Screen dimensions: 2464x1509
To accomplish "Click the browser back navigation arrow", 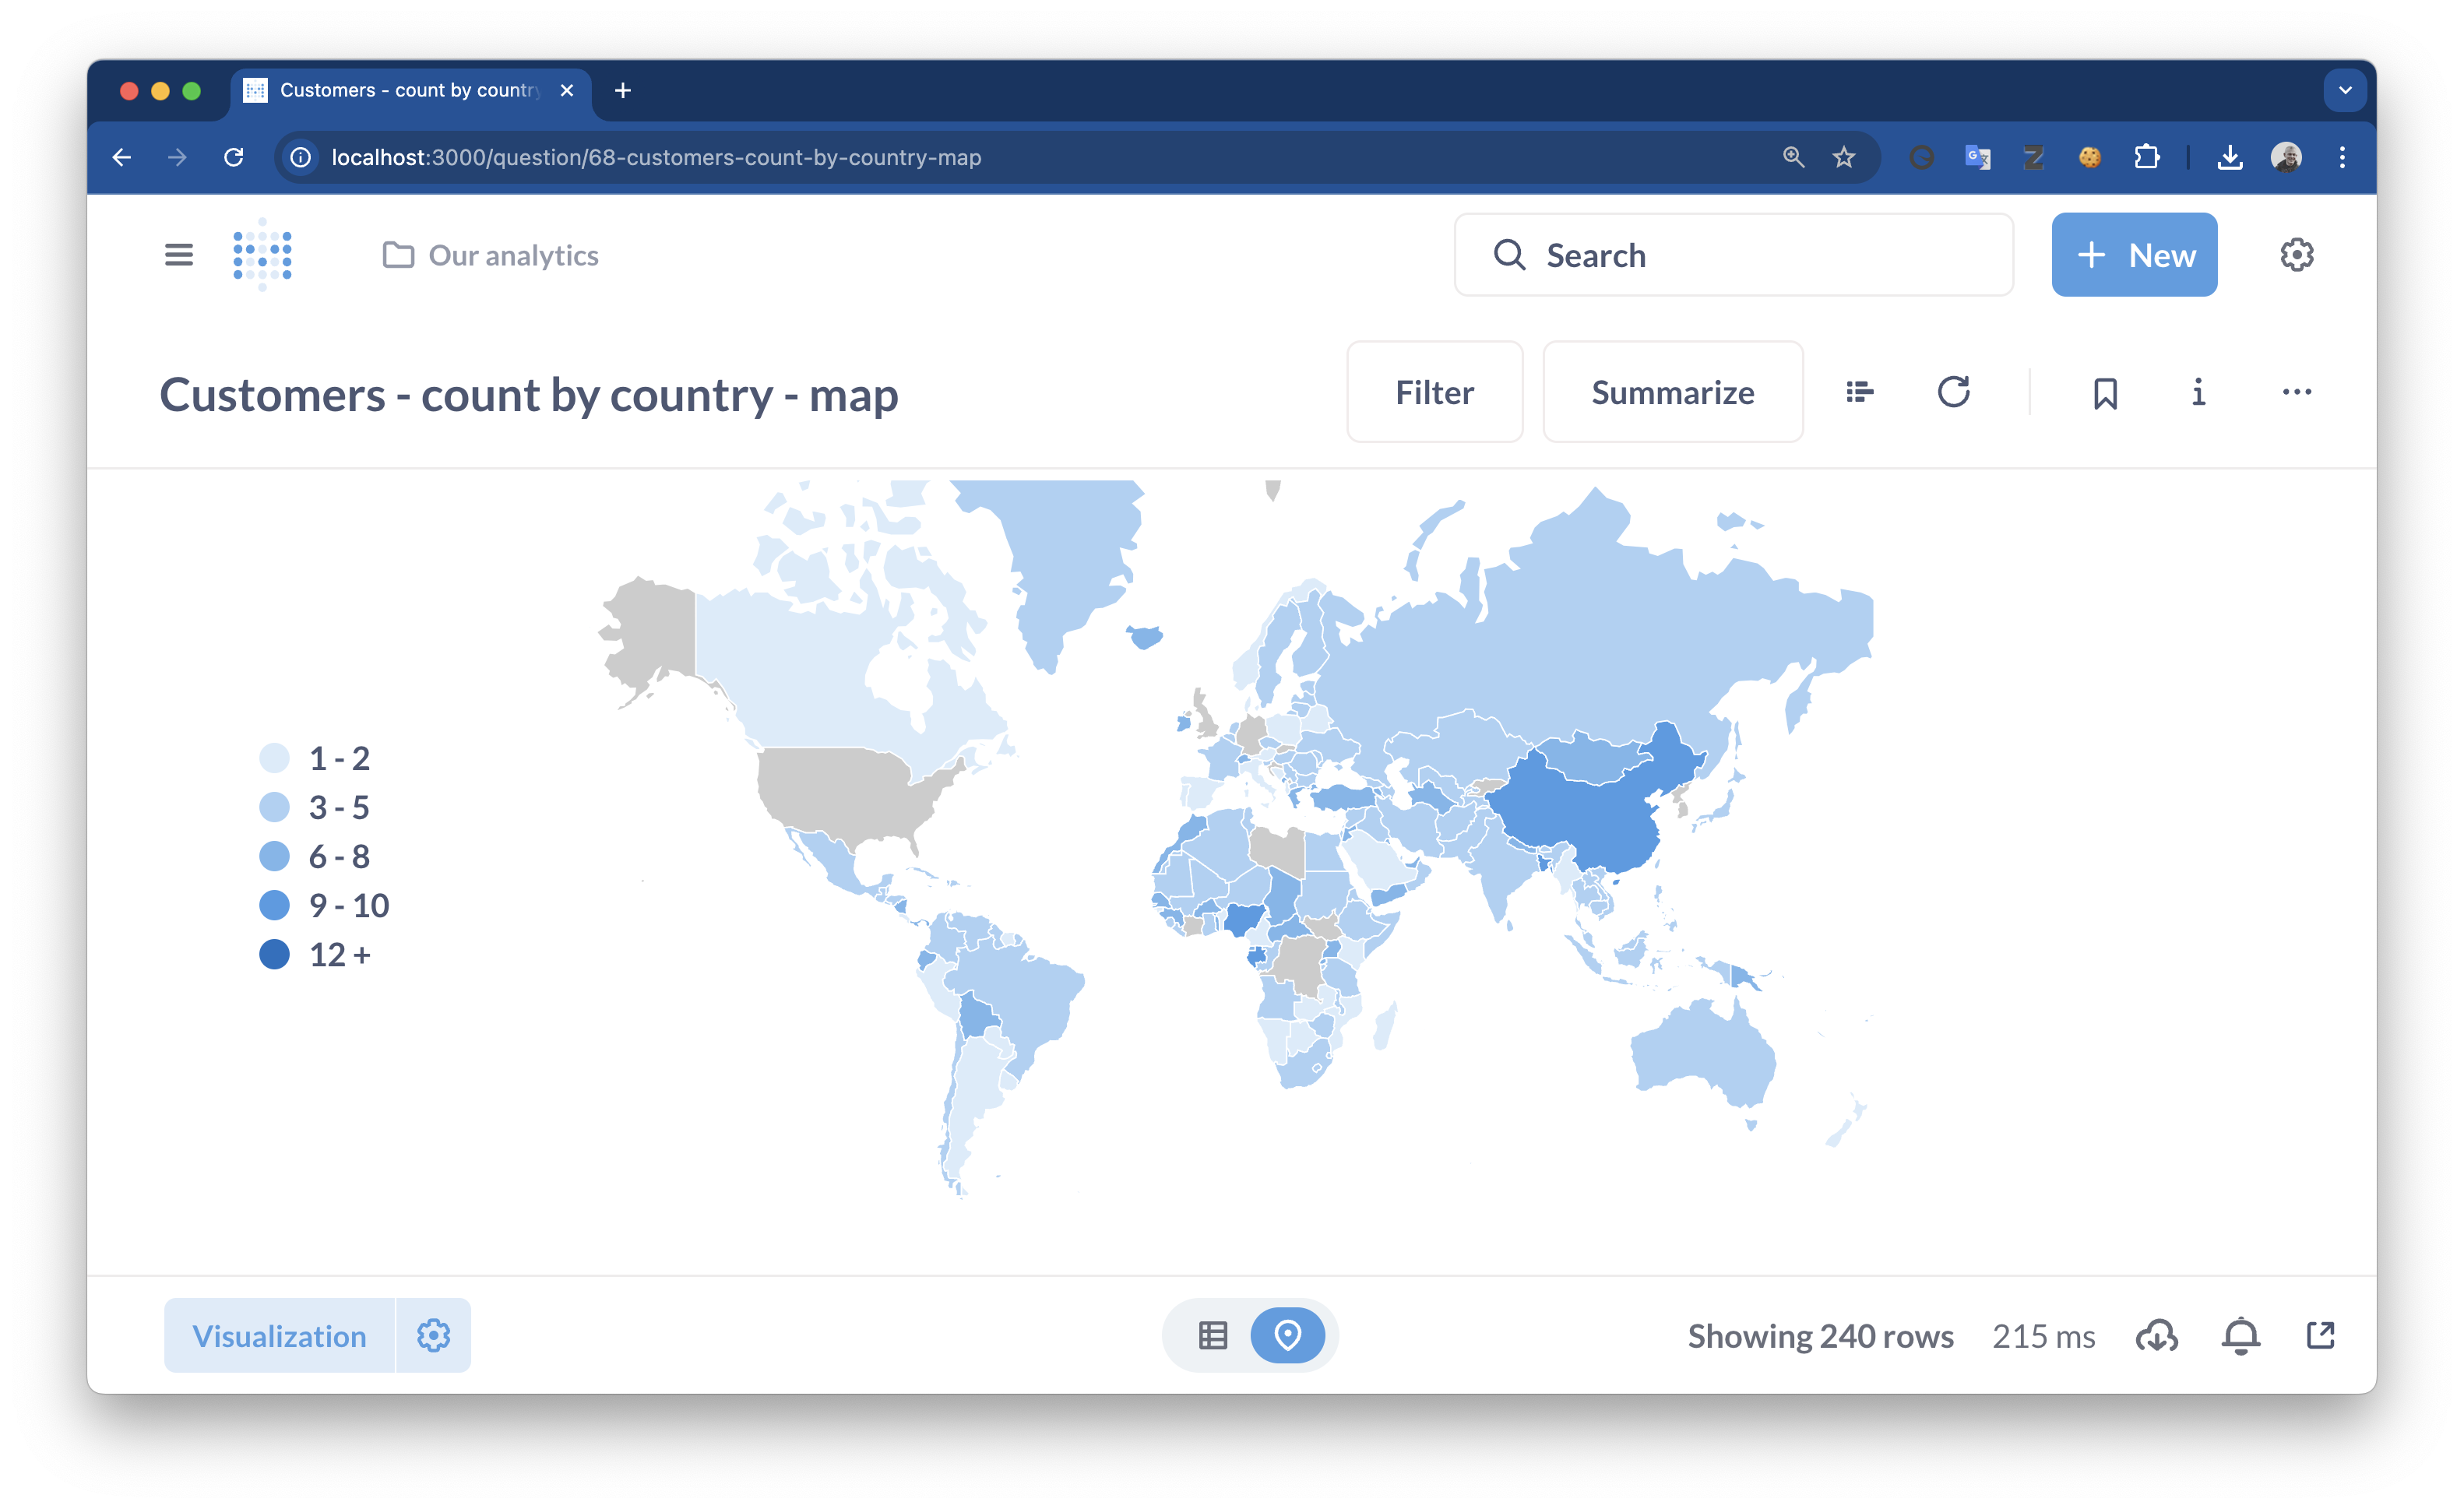I will 120,157.
